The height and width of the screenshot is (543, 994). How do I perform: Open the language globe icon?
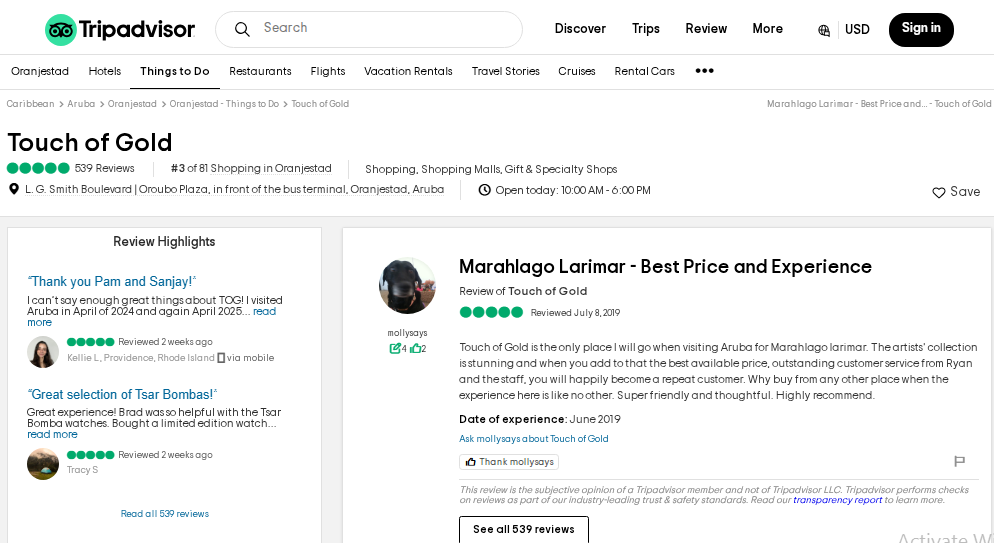point(823,30)
